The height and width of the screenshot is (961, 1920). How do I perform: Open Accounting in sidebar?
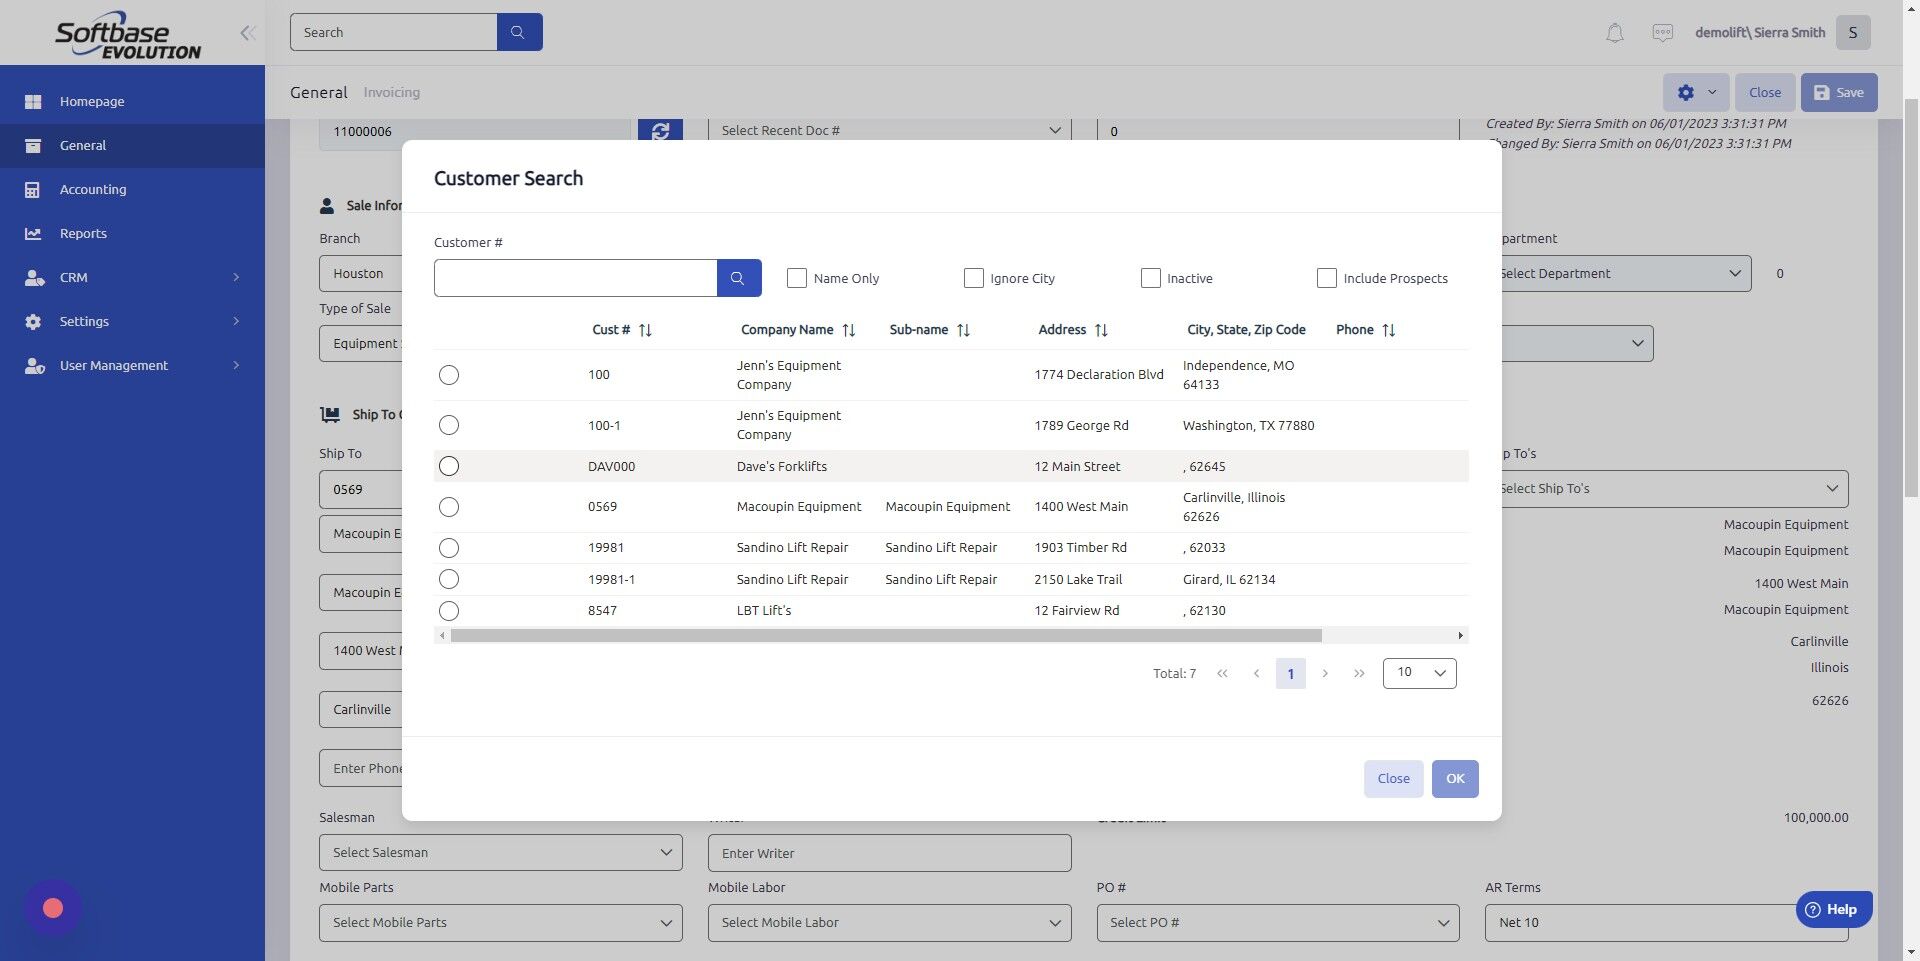click(132, 189)
